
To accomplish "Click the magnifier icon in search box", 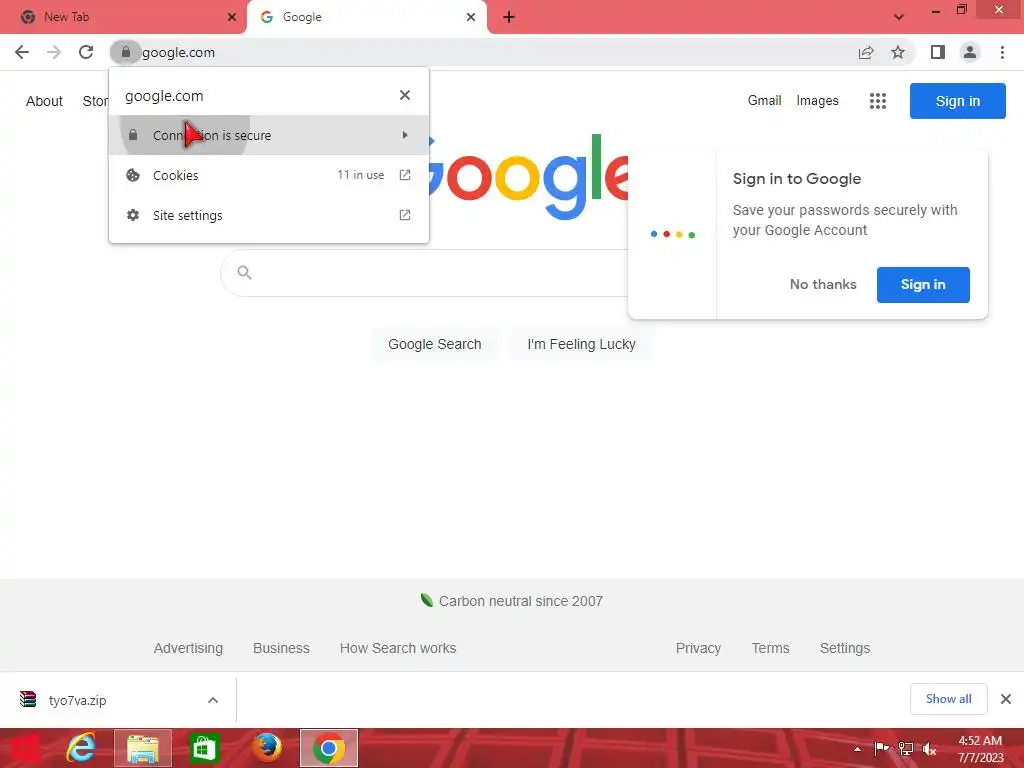I will 244,272.
